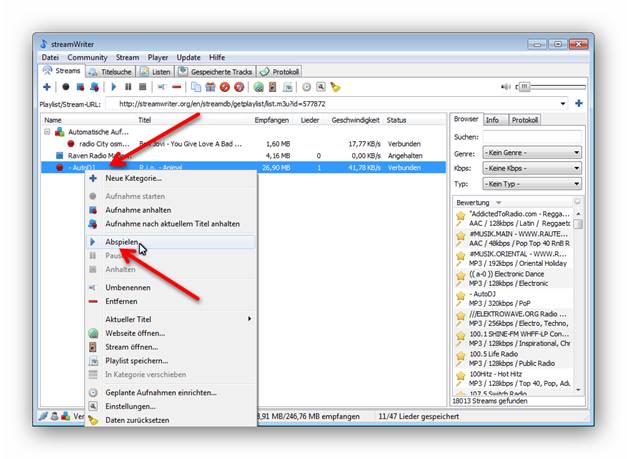Choose Neue Kategorie... in the context menu
This screenshot has width=627, height=459.
click(171, 178)
